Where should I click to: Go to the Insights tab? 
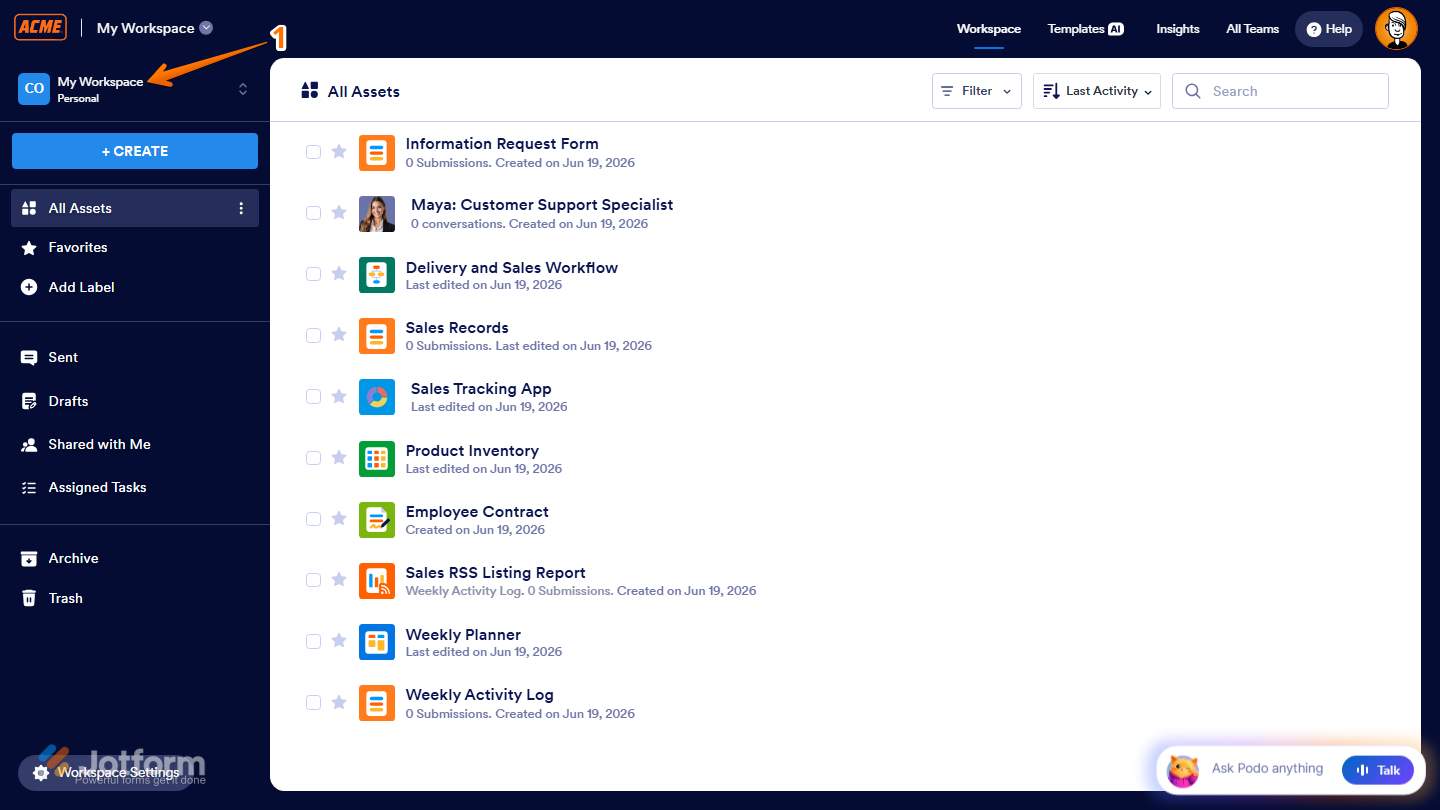click(1178, 29)
